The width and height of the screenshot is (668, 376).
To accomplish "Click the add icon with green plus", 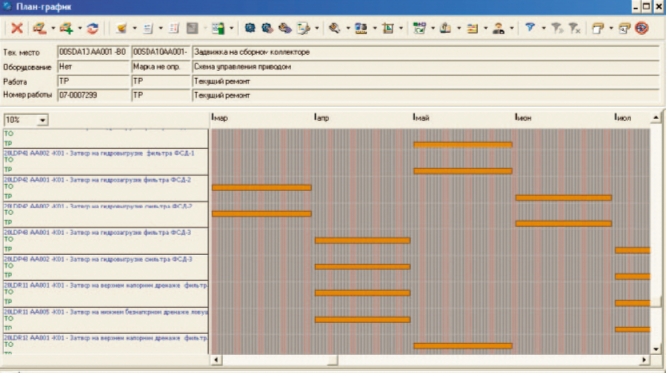I will click(x=66, y=29).
